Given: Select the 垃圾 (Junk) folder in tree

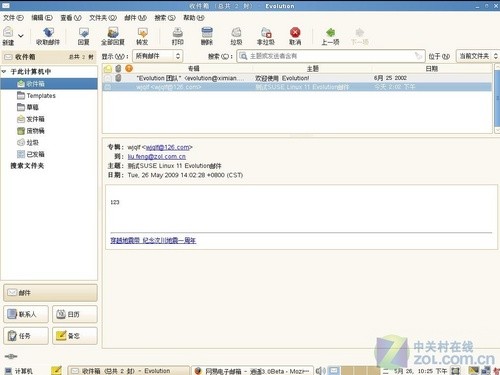Looking at the screenshot, I should pos(28,142).
